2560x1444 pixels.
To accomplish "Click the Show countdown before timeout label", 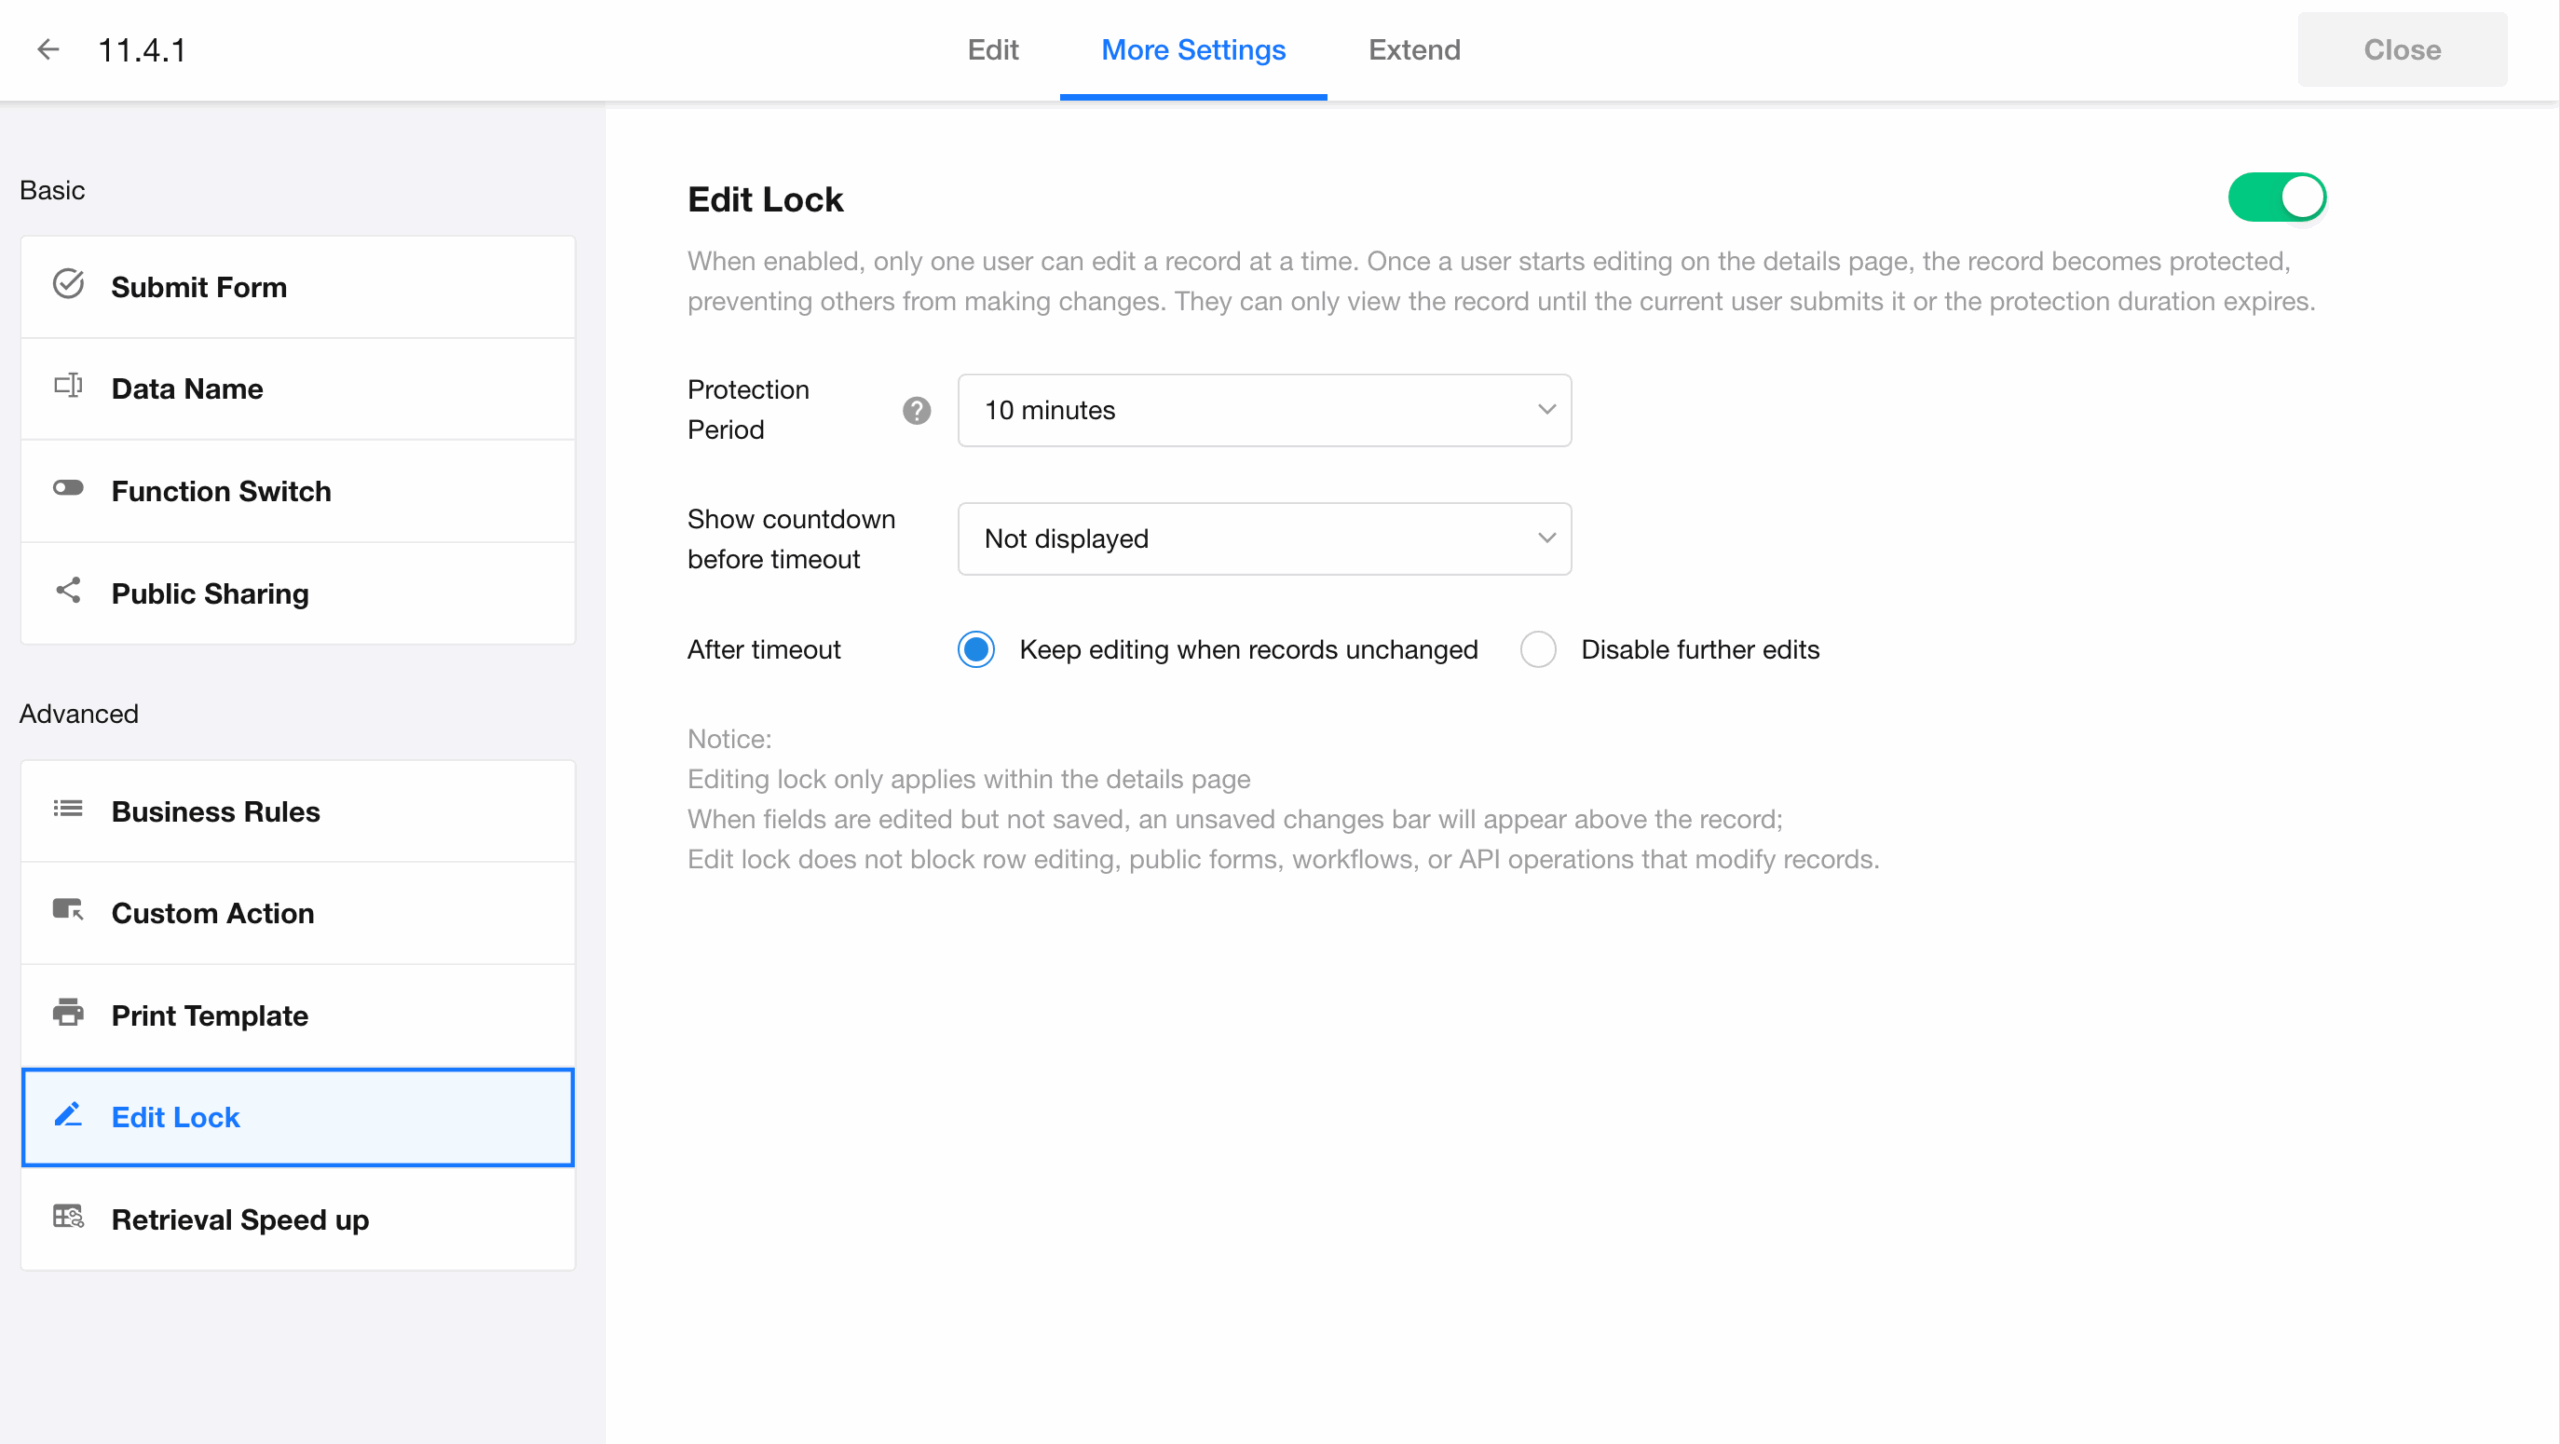I will [791, 539].
